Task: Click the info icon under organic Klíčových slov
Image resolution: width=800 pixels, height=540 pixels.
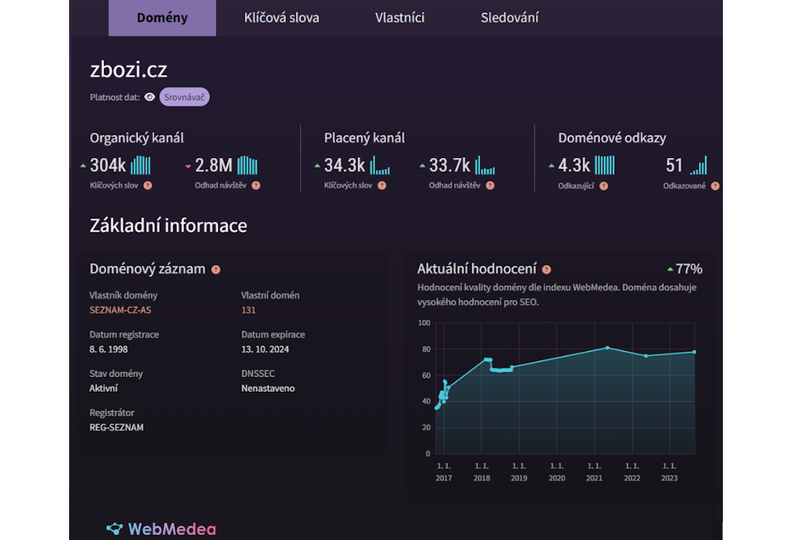Action: tap(148, 186)
